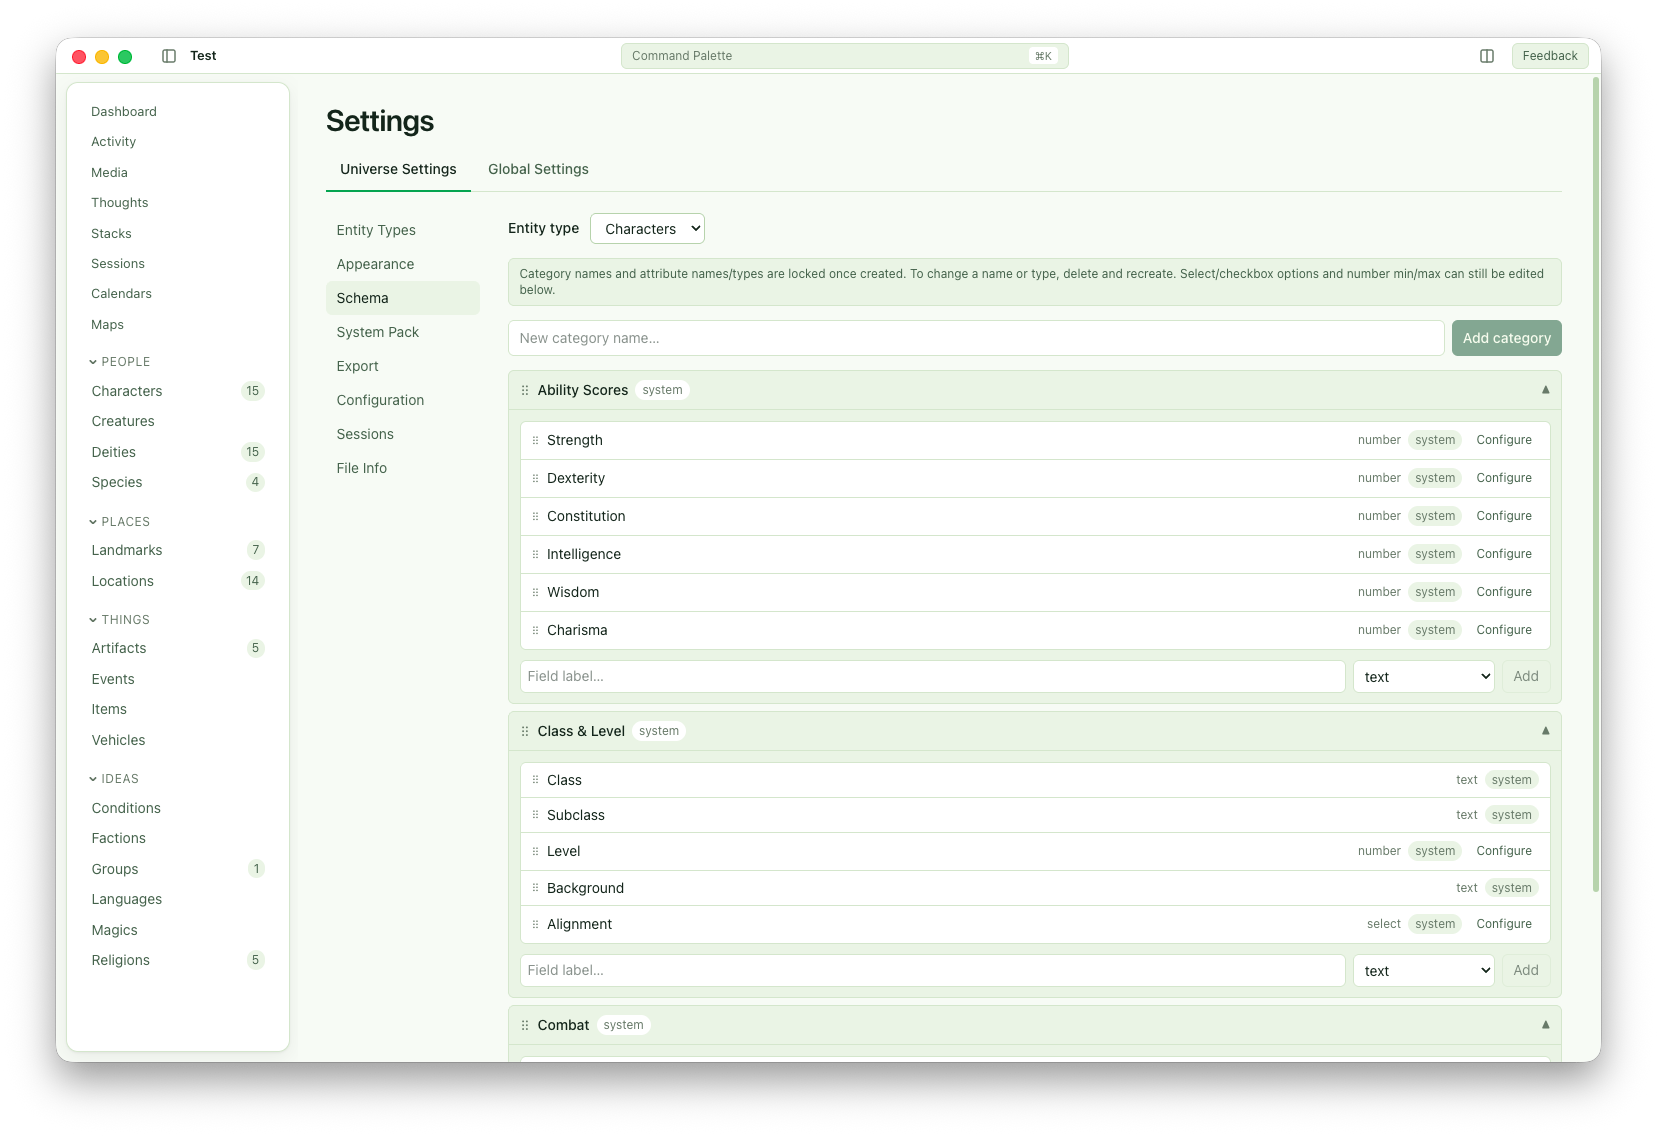Click Add button under Ability Scores

coord(1526,677)
